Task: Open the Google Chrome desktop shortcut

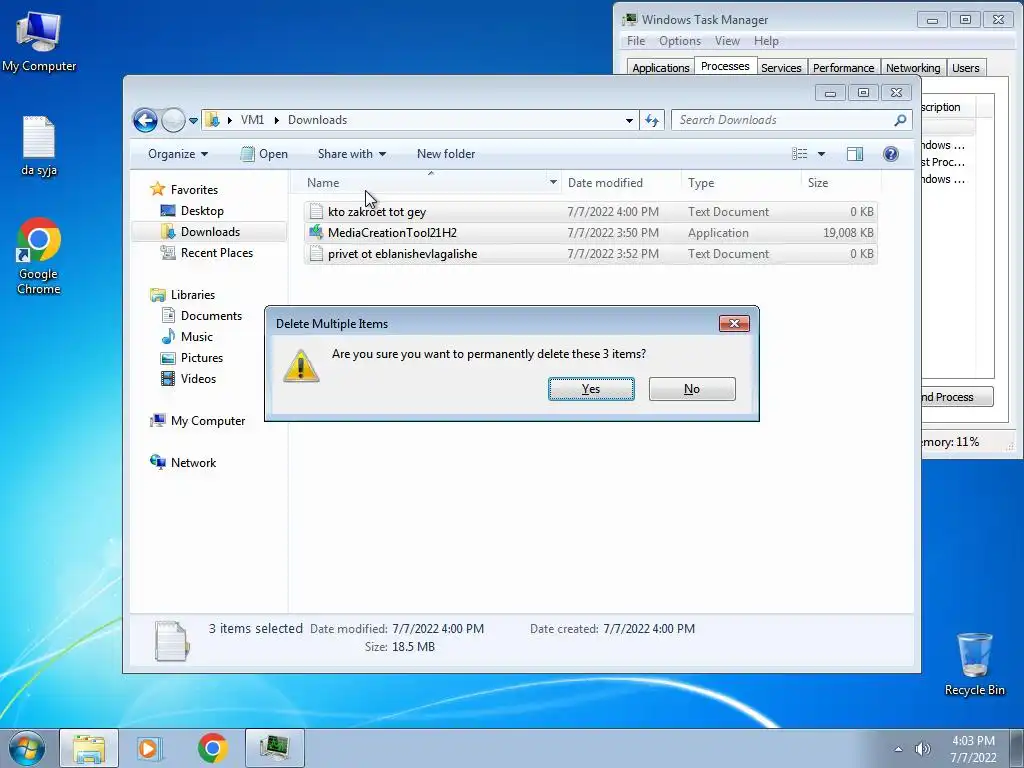Action: [39, 256]
